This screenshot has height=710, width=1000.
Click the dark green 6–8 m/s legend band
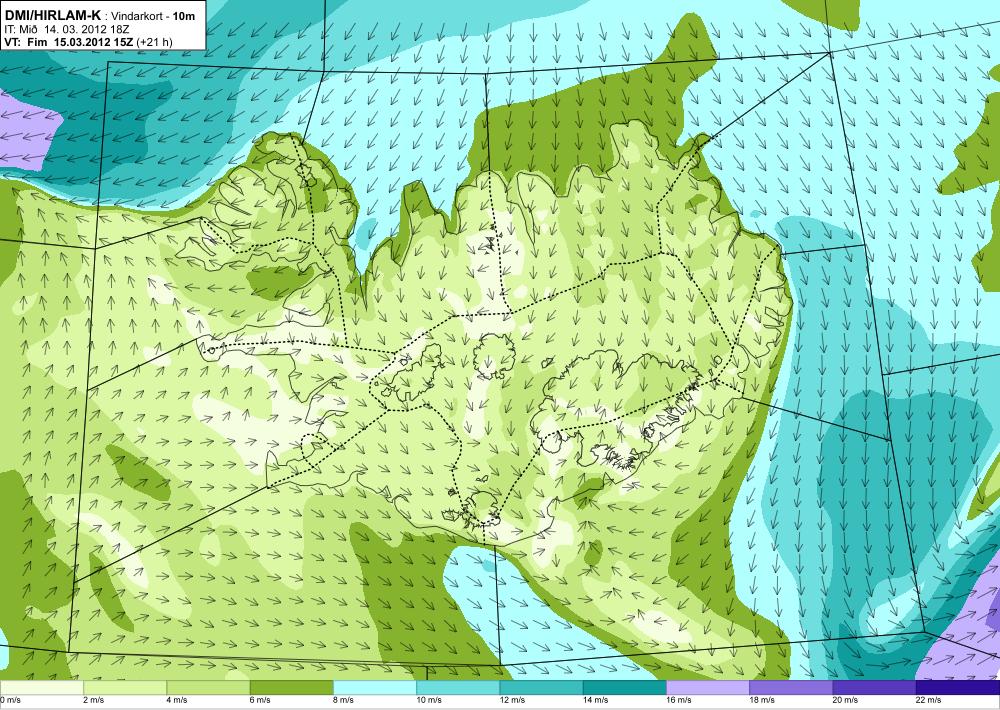291,688
